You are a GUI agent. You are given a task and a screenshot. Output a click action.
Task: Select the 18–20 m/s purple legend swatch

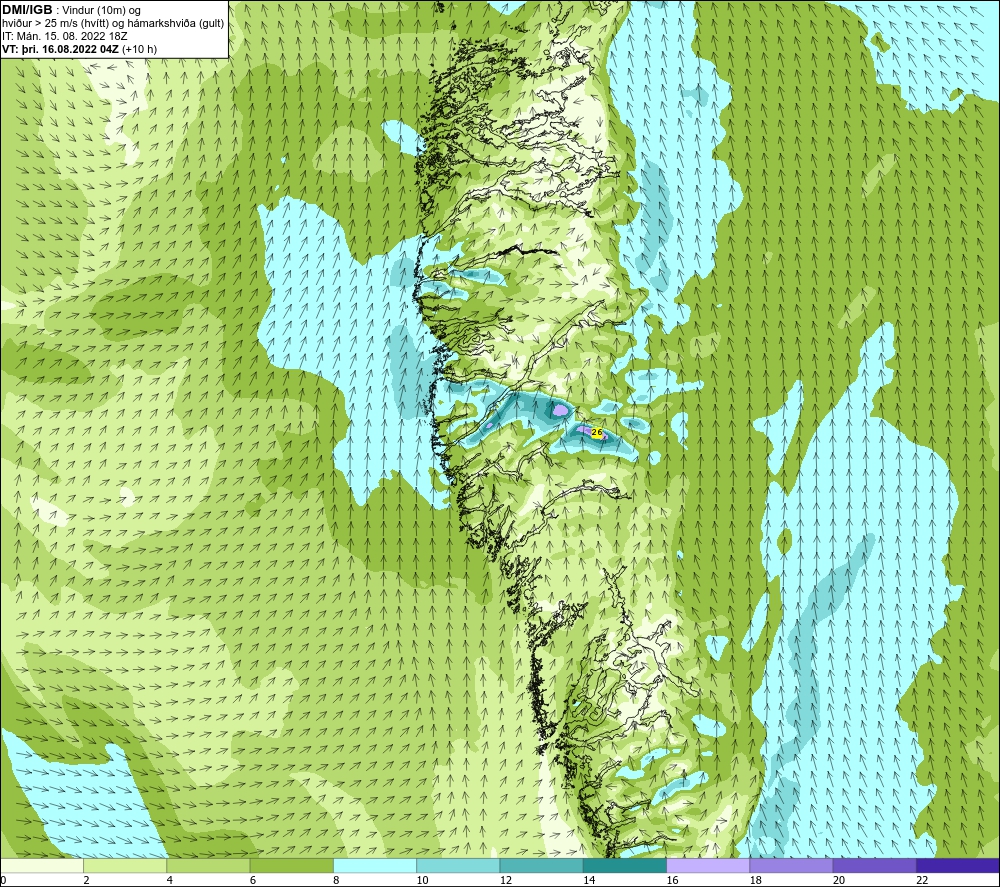[x=791, y=865]
